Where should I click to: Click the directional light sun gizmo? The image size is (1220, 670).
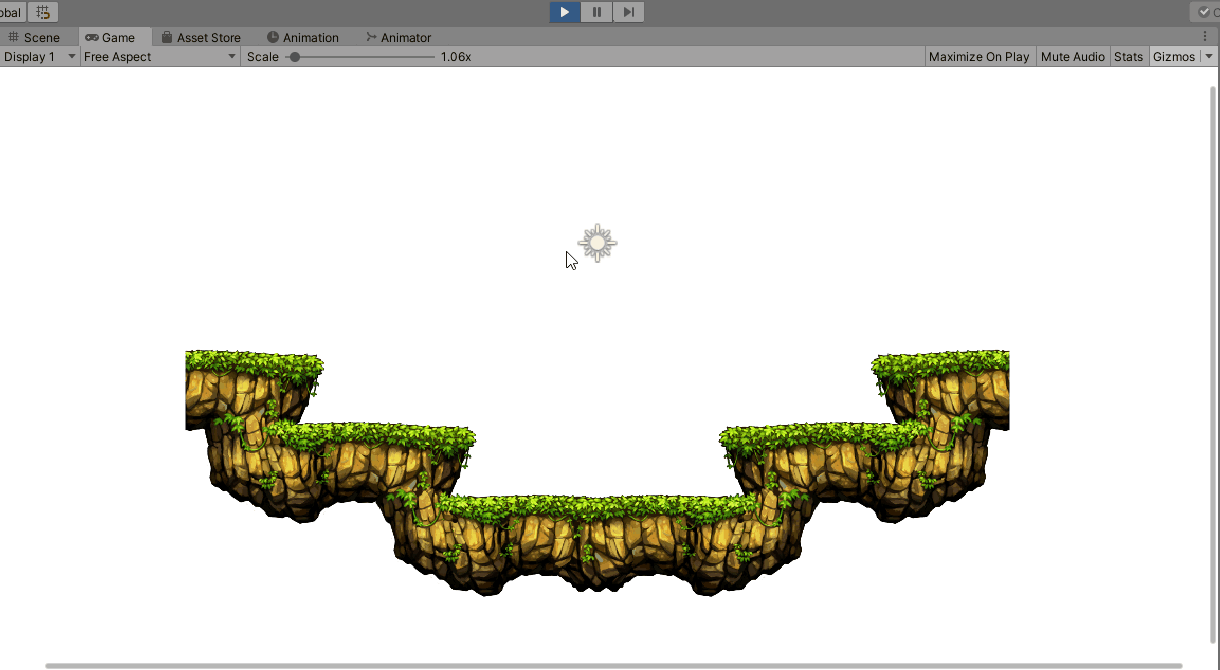[597, 242]
